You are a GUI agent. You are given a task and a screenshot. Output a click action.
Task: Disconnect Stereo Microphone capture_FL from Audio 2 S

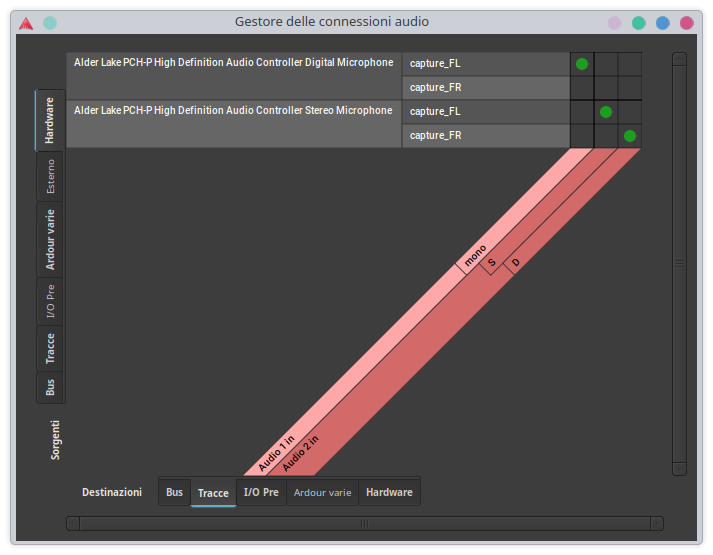click(606, 112)
